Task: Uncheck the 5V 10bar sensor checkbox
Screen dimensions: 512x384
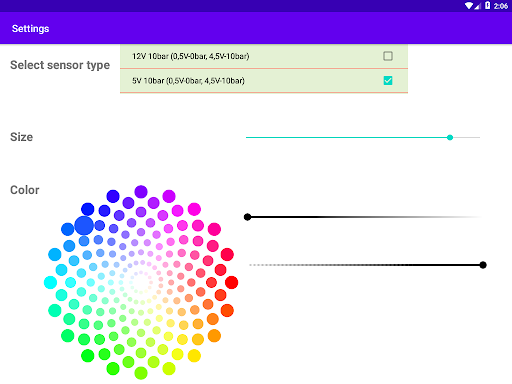Action: [388, 80]
